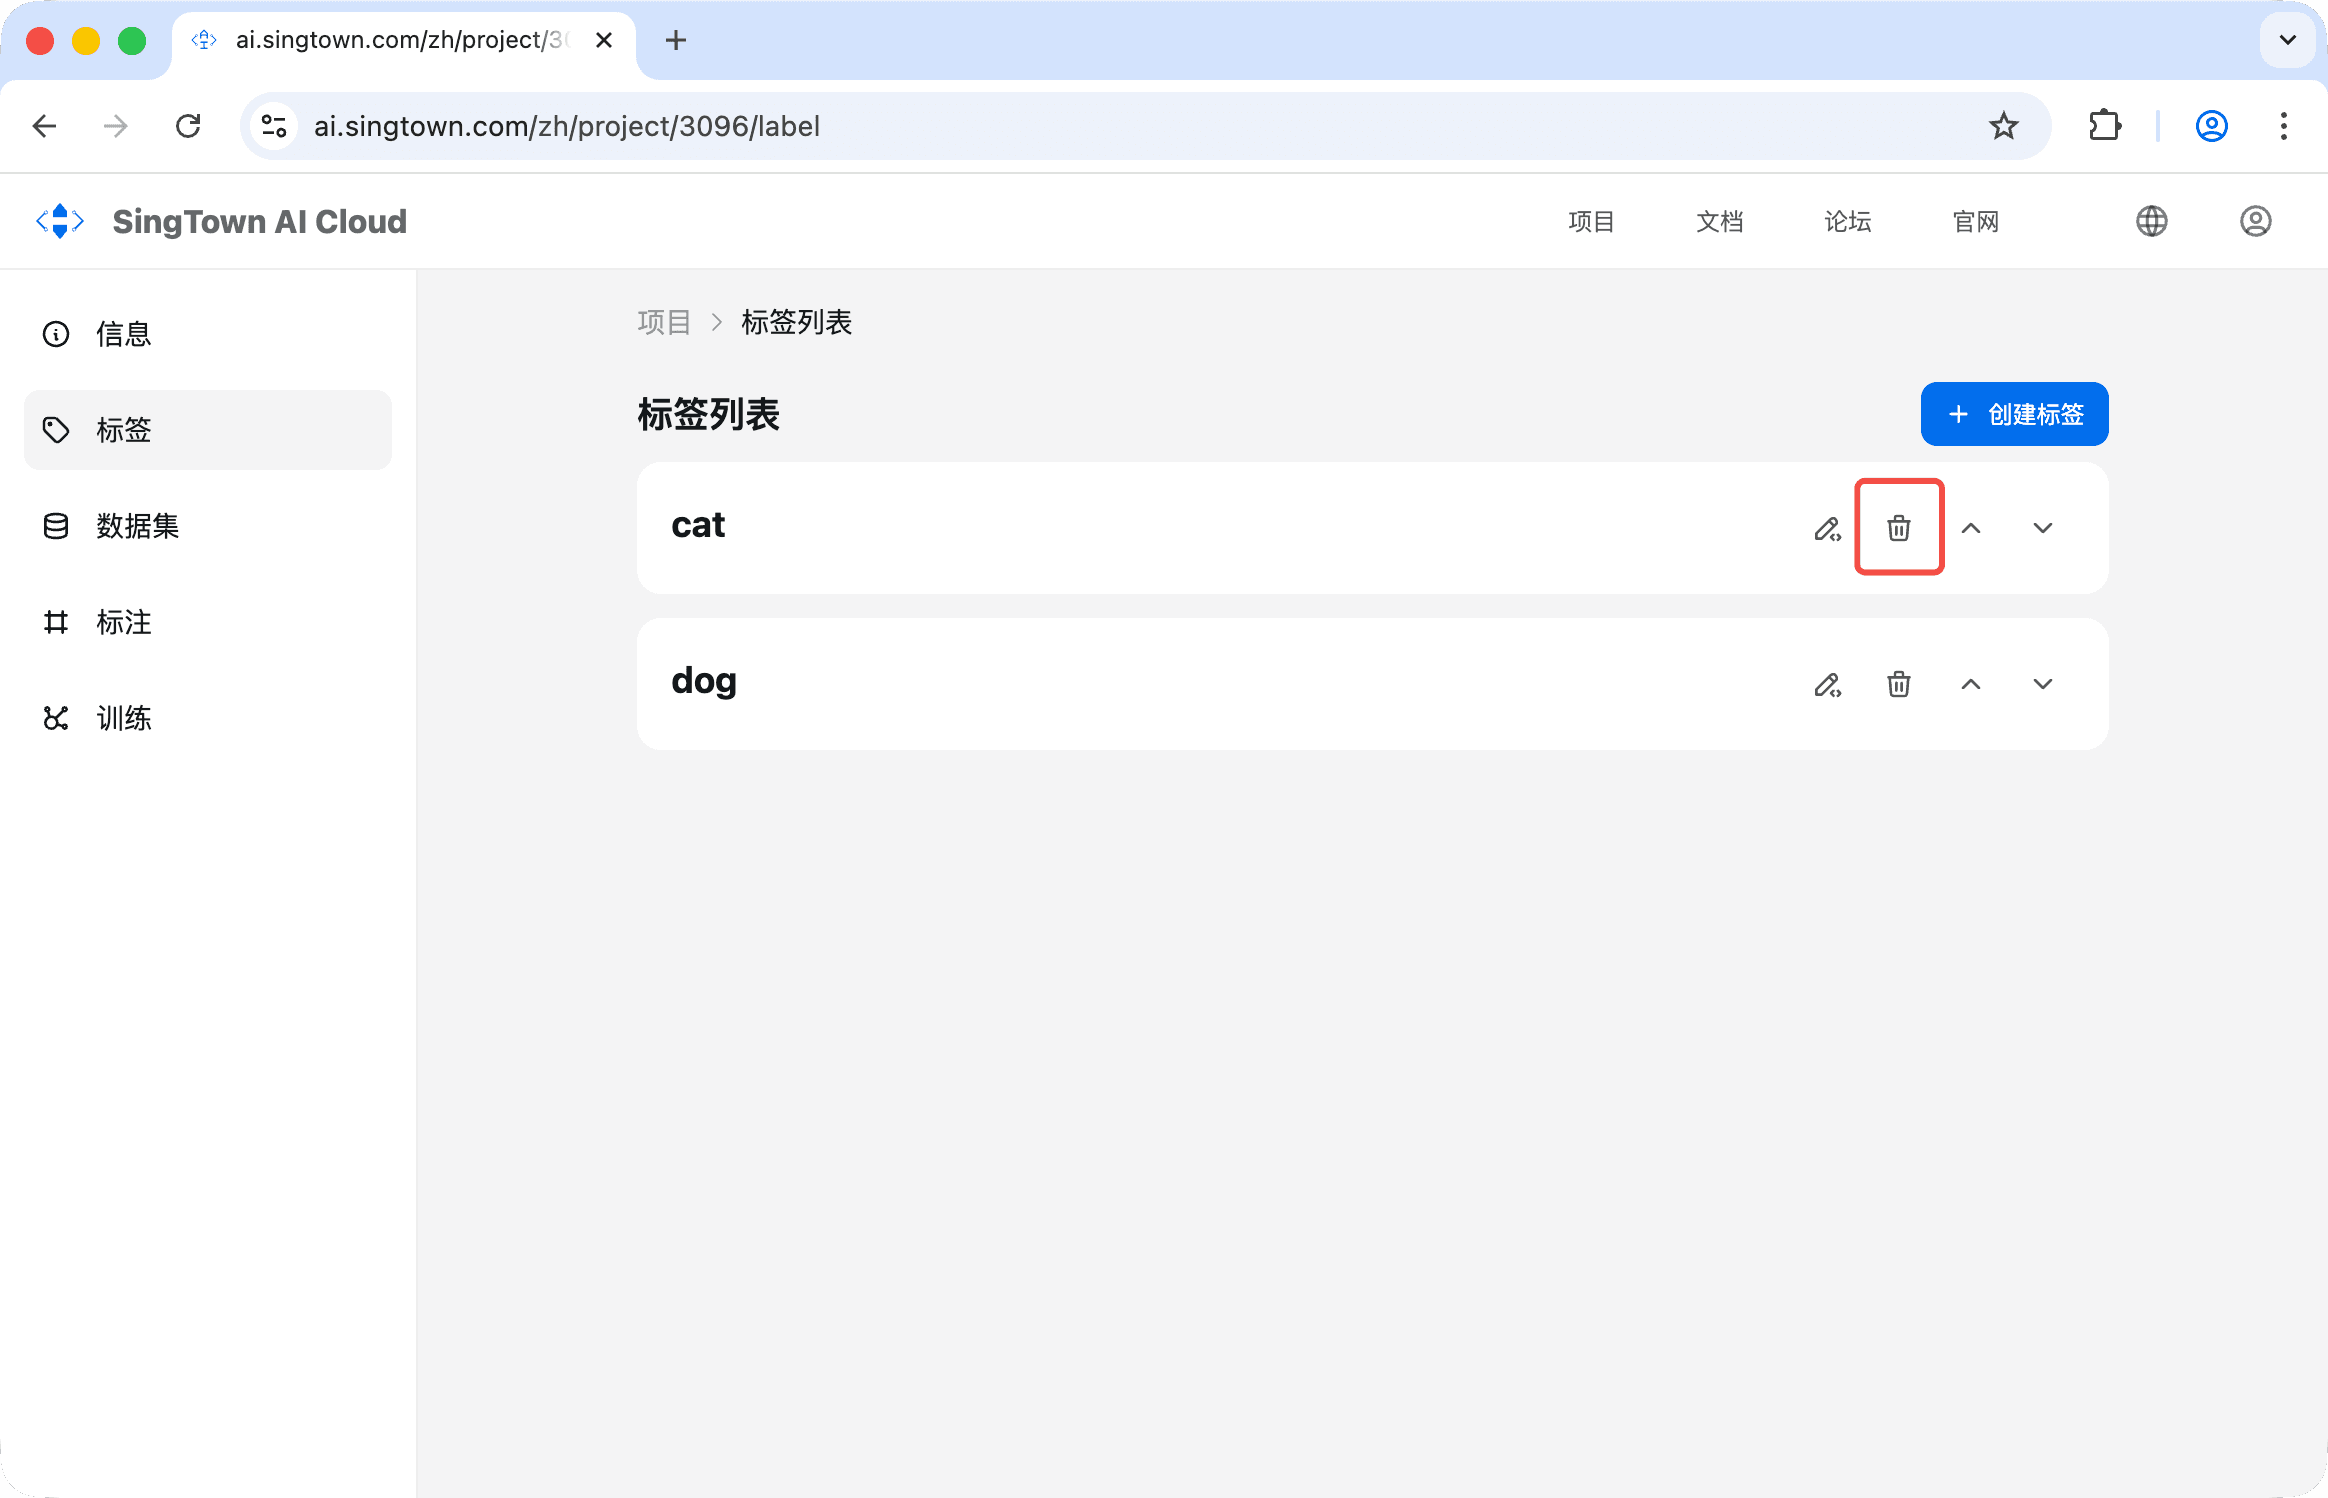The height and width of the screenshot is (1498, 2328).
Task: Reload the page
Action: click(188, 126)
